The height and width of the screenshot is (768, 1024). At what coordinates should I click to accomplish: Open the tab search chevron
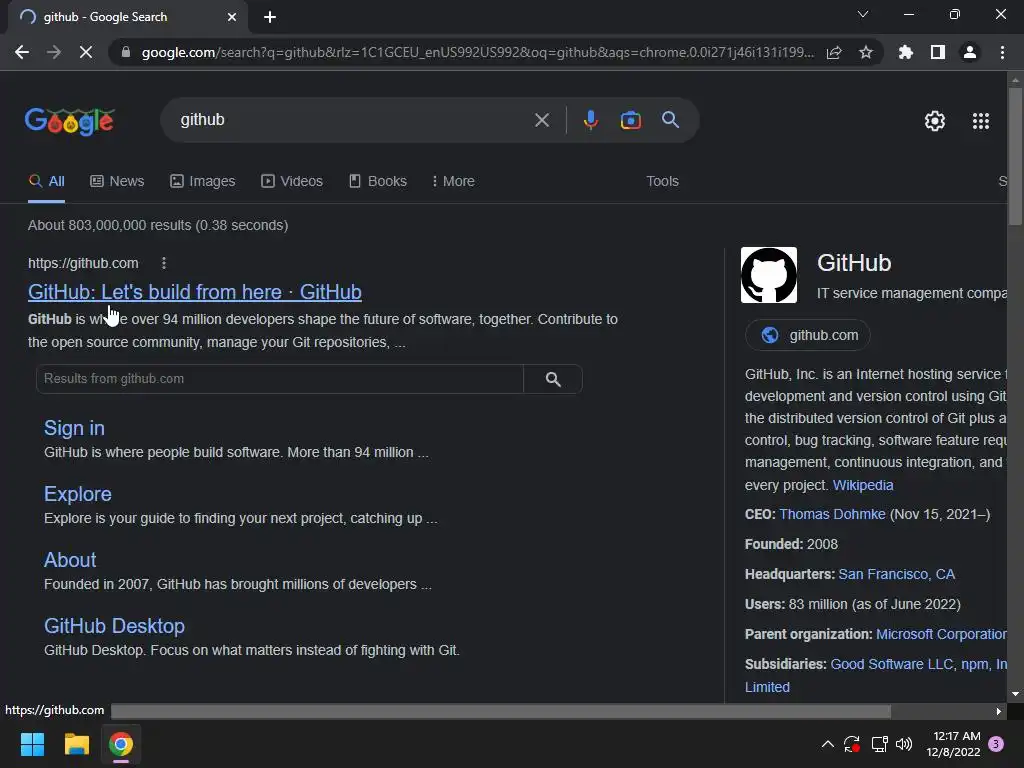click(863, 14)
